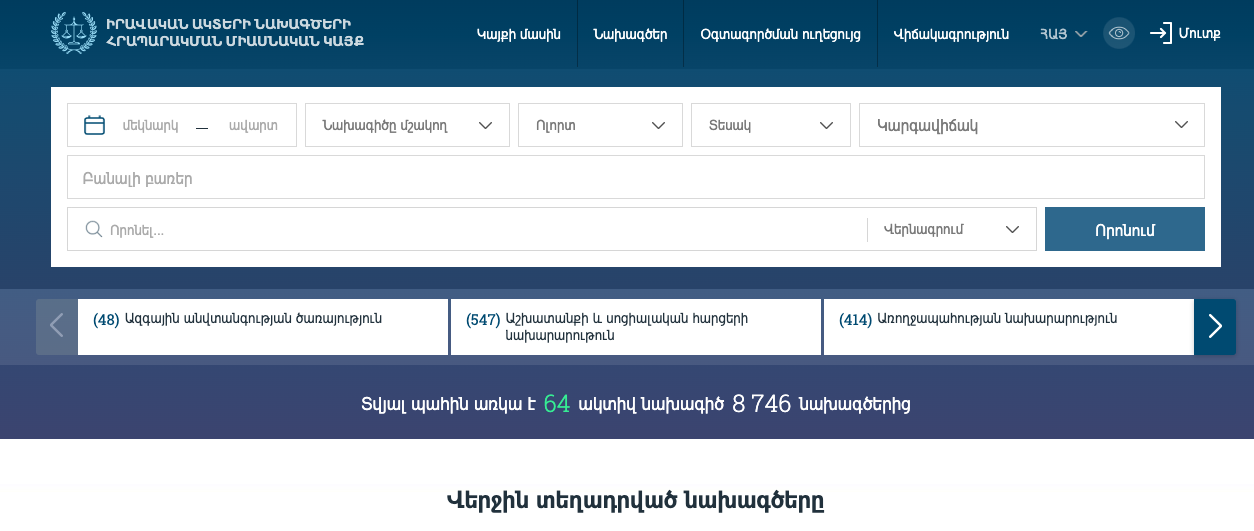This screenshot has height=531, width=1254.
Task: Open the Վիճակագրություն menu item
Action: pos(951,34)
